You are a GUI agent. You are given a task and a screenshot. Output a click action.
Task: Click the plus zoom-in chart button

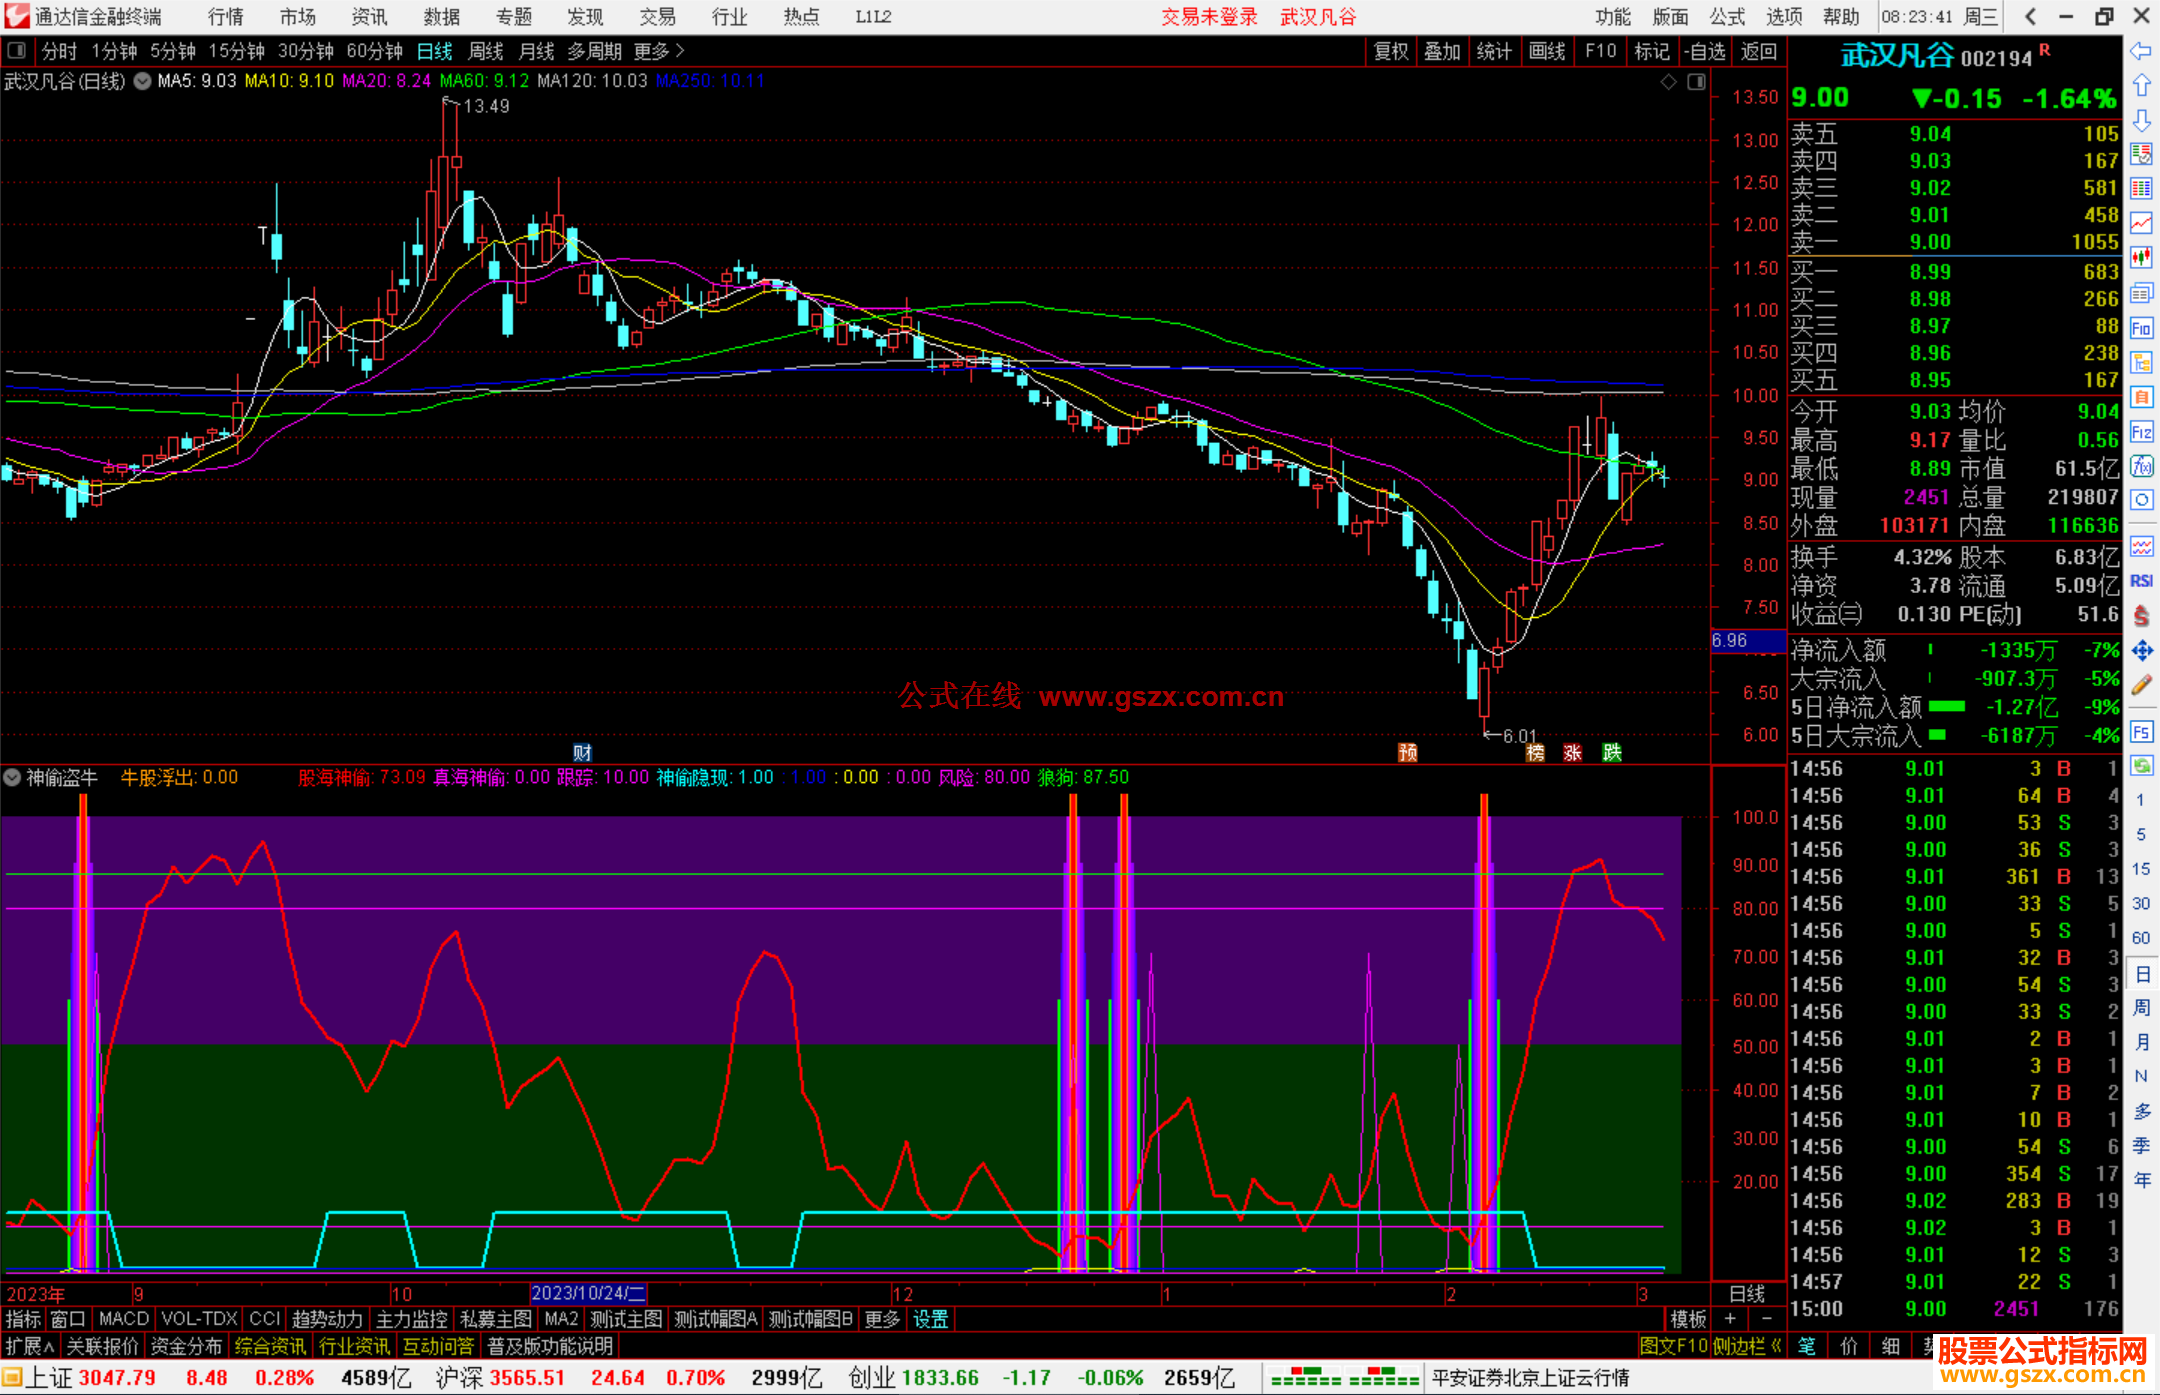1731,1319
